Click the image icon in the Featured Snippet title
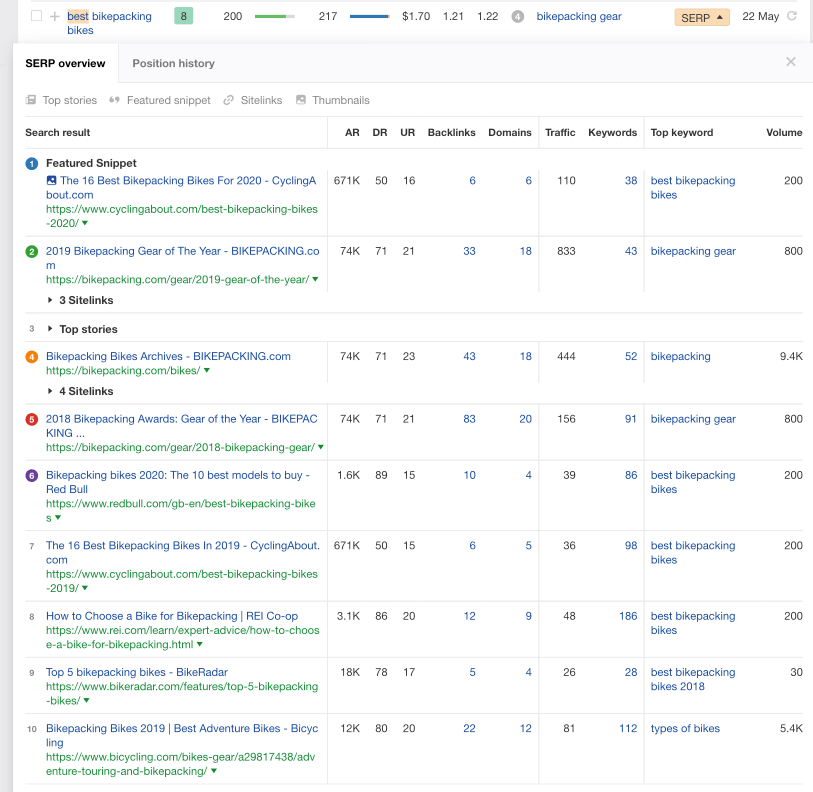The height and width of the screenshot is (792, 813). (x=52, y=181)
